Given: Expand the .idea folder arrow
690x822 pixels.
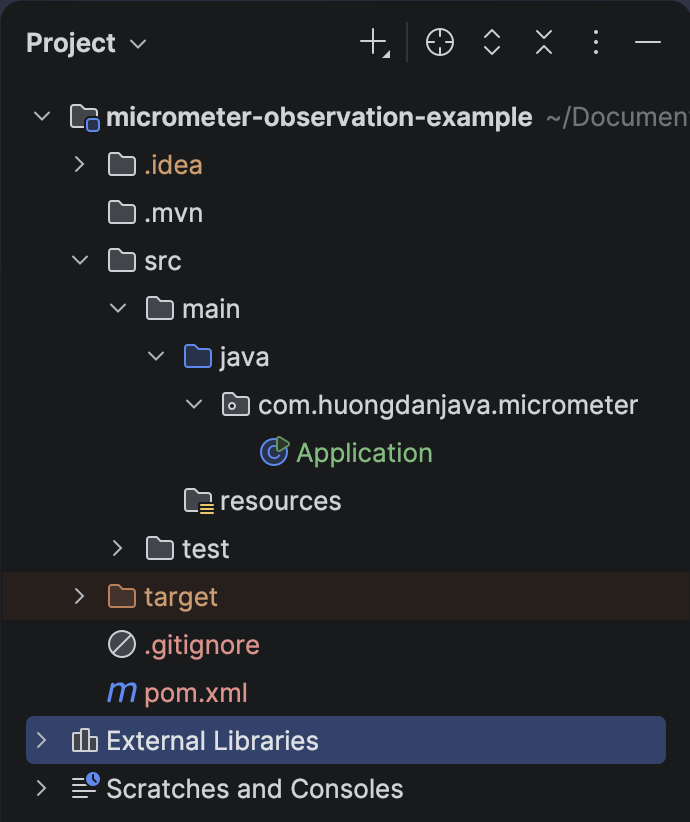Looking at the screenshot, I should tap(80, 165).
